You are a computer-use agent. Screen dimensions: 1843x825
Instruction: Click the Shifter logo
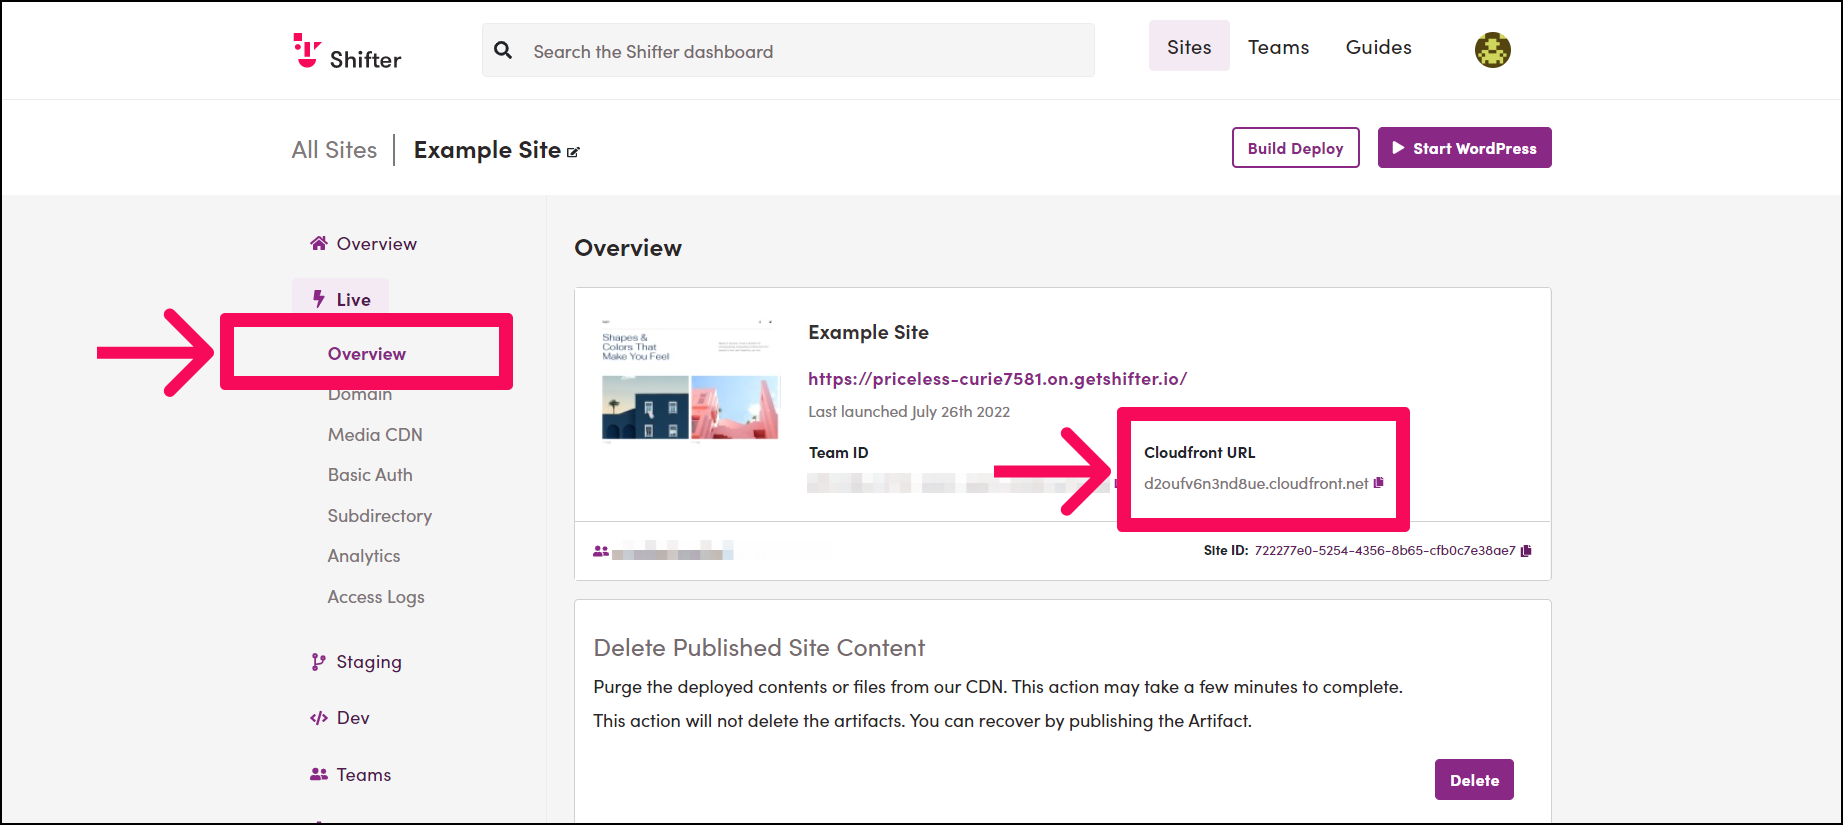(x=347, y=52)
